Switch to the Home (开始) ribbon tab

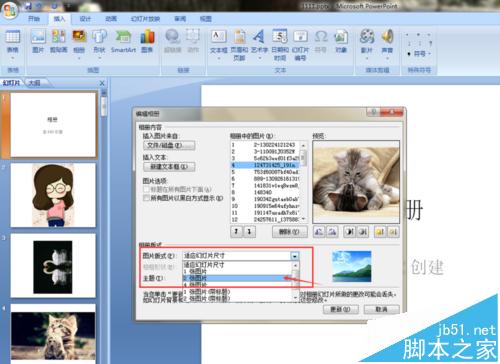point(34,19)
